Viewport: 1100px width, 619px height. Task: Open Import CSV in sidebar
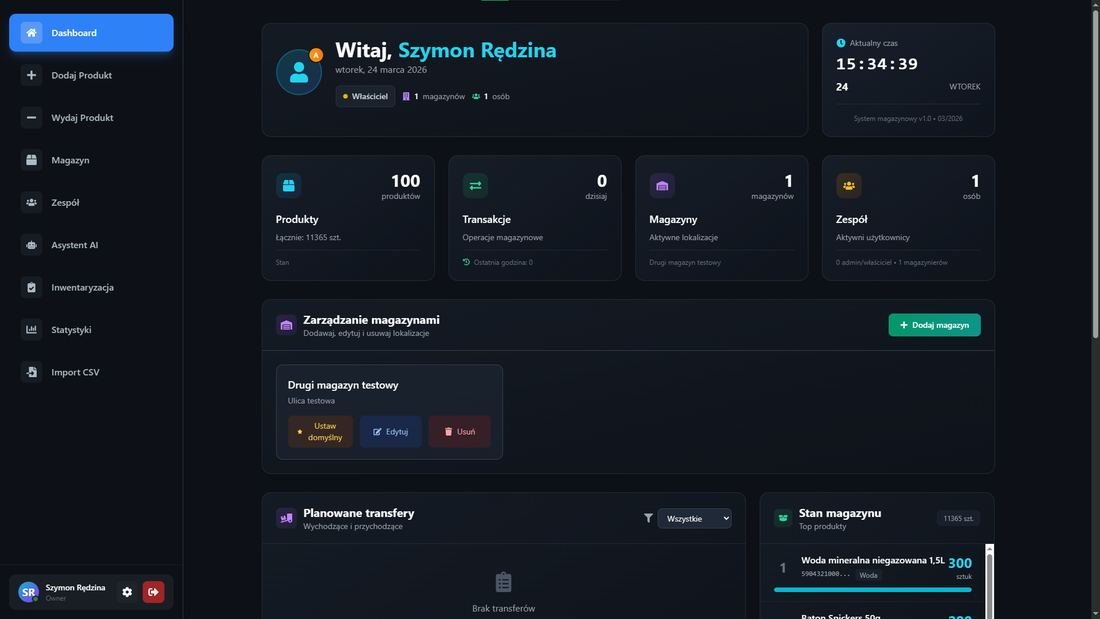click(x=91, y=372)
